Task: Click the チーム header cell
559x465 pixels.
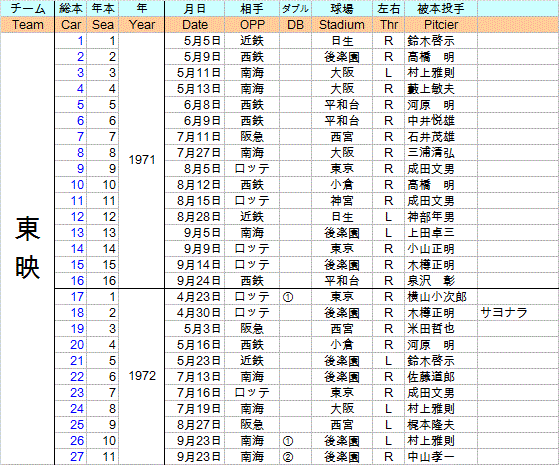Action: click(27, 9)
